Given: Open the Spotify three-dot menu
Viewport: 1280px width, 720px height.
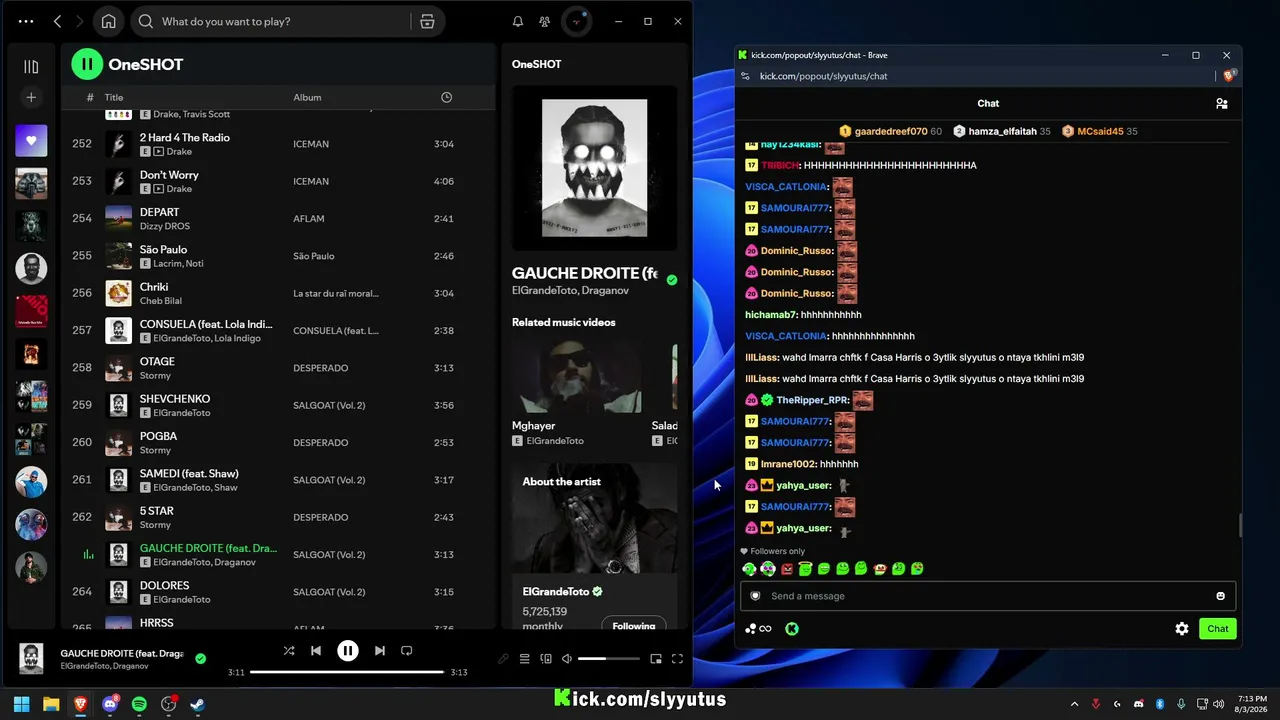Looking at the screenshot, I should pos(26,21).
